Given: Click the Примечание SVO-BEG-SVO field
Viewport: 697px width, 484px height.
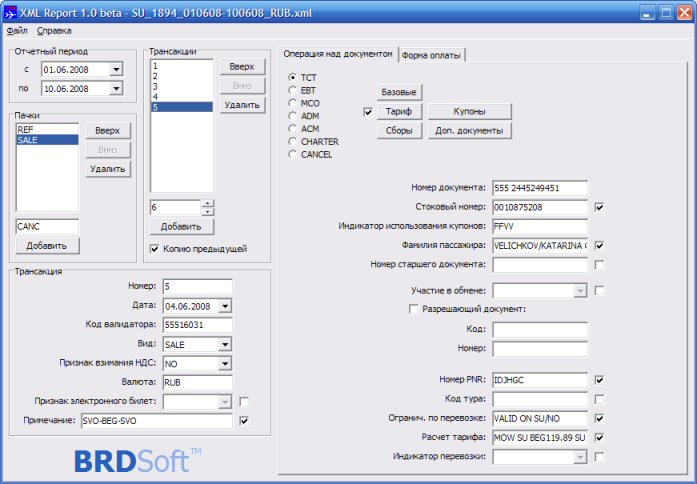Looking at the screenshot, I should 156,421.
